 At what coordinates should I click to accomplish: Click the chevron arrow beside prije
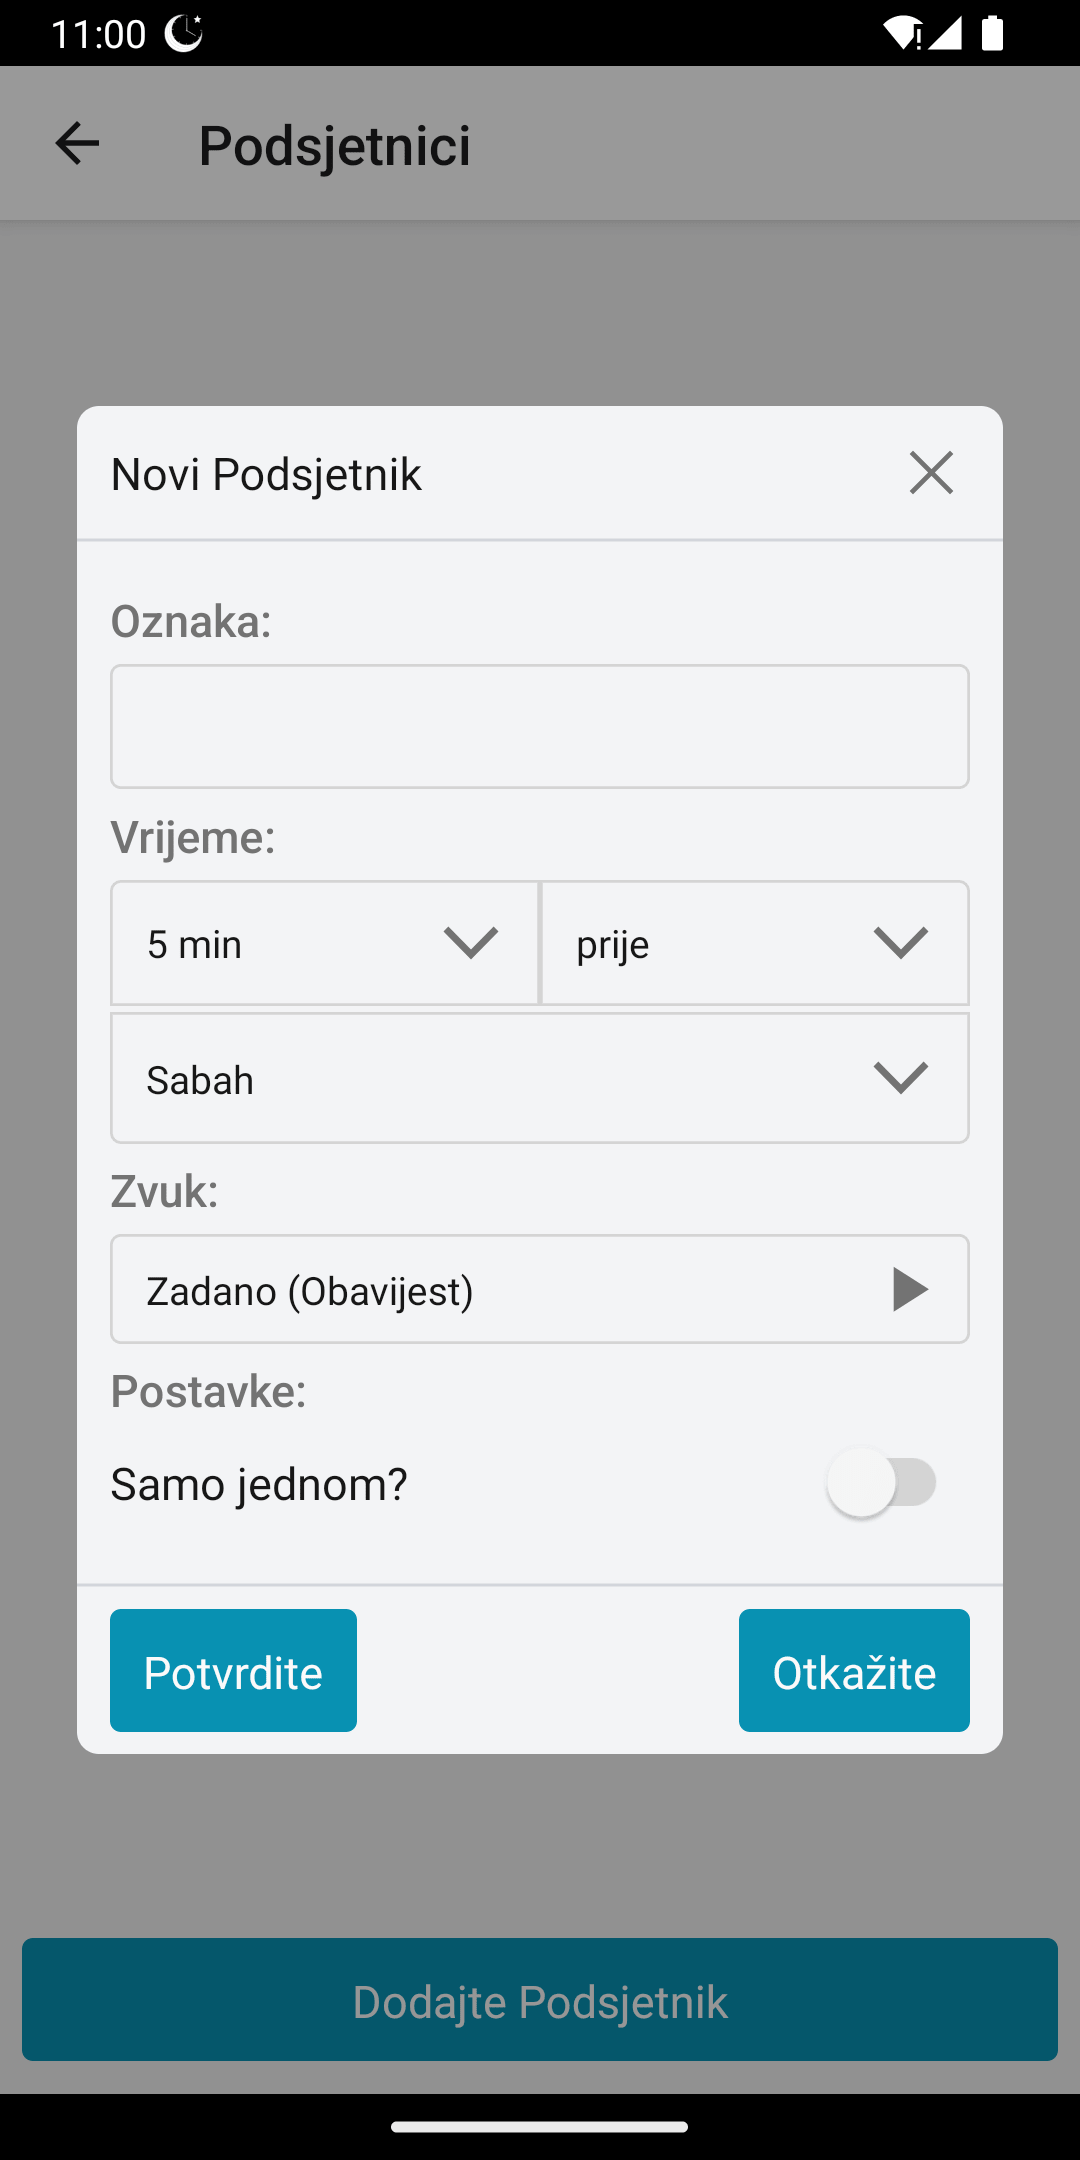[900, 942]
